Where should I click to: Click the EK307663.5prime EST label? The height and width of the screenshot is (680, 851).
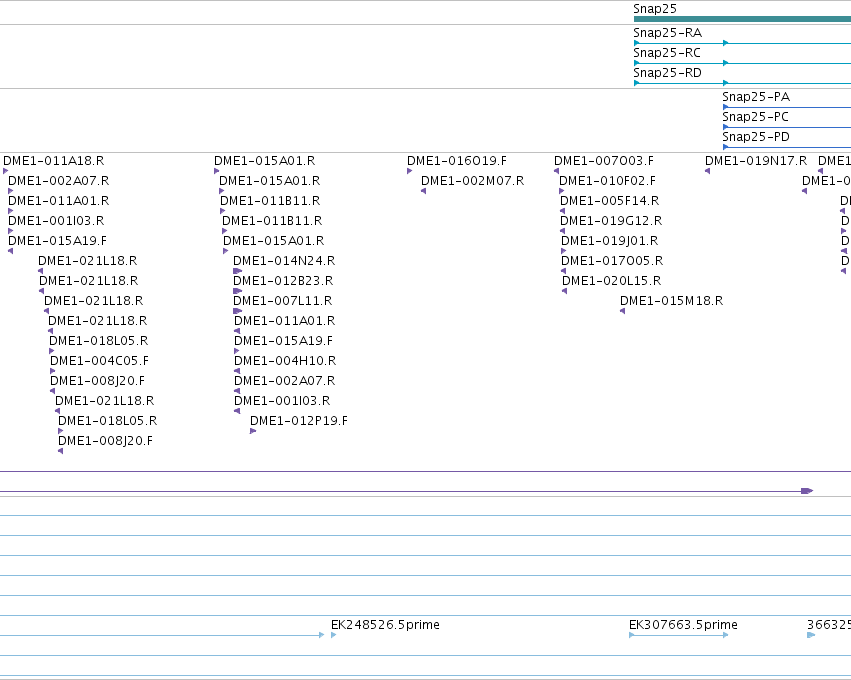pos(683,625)
